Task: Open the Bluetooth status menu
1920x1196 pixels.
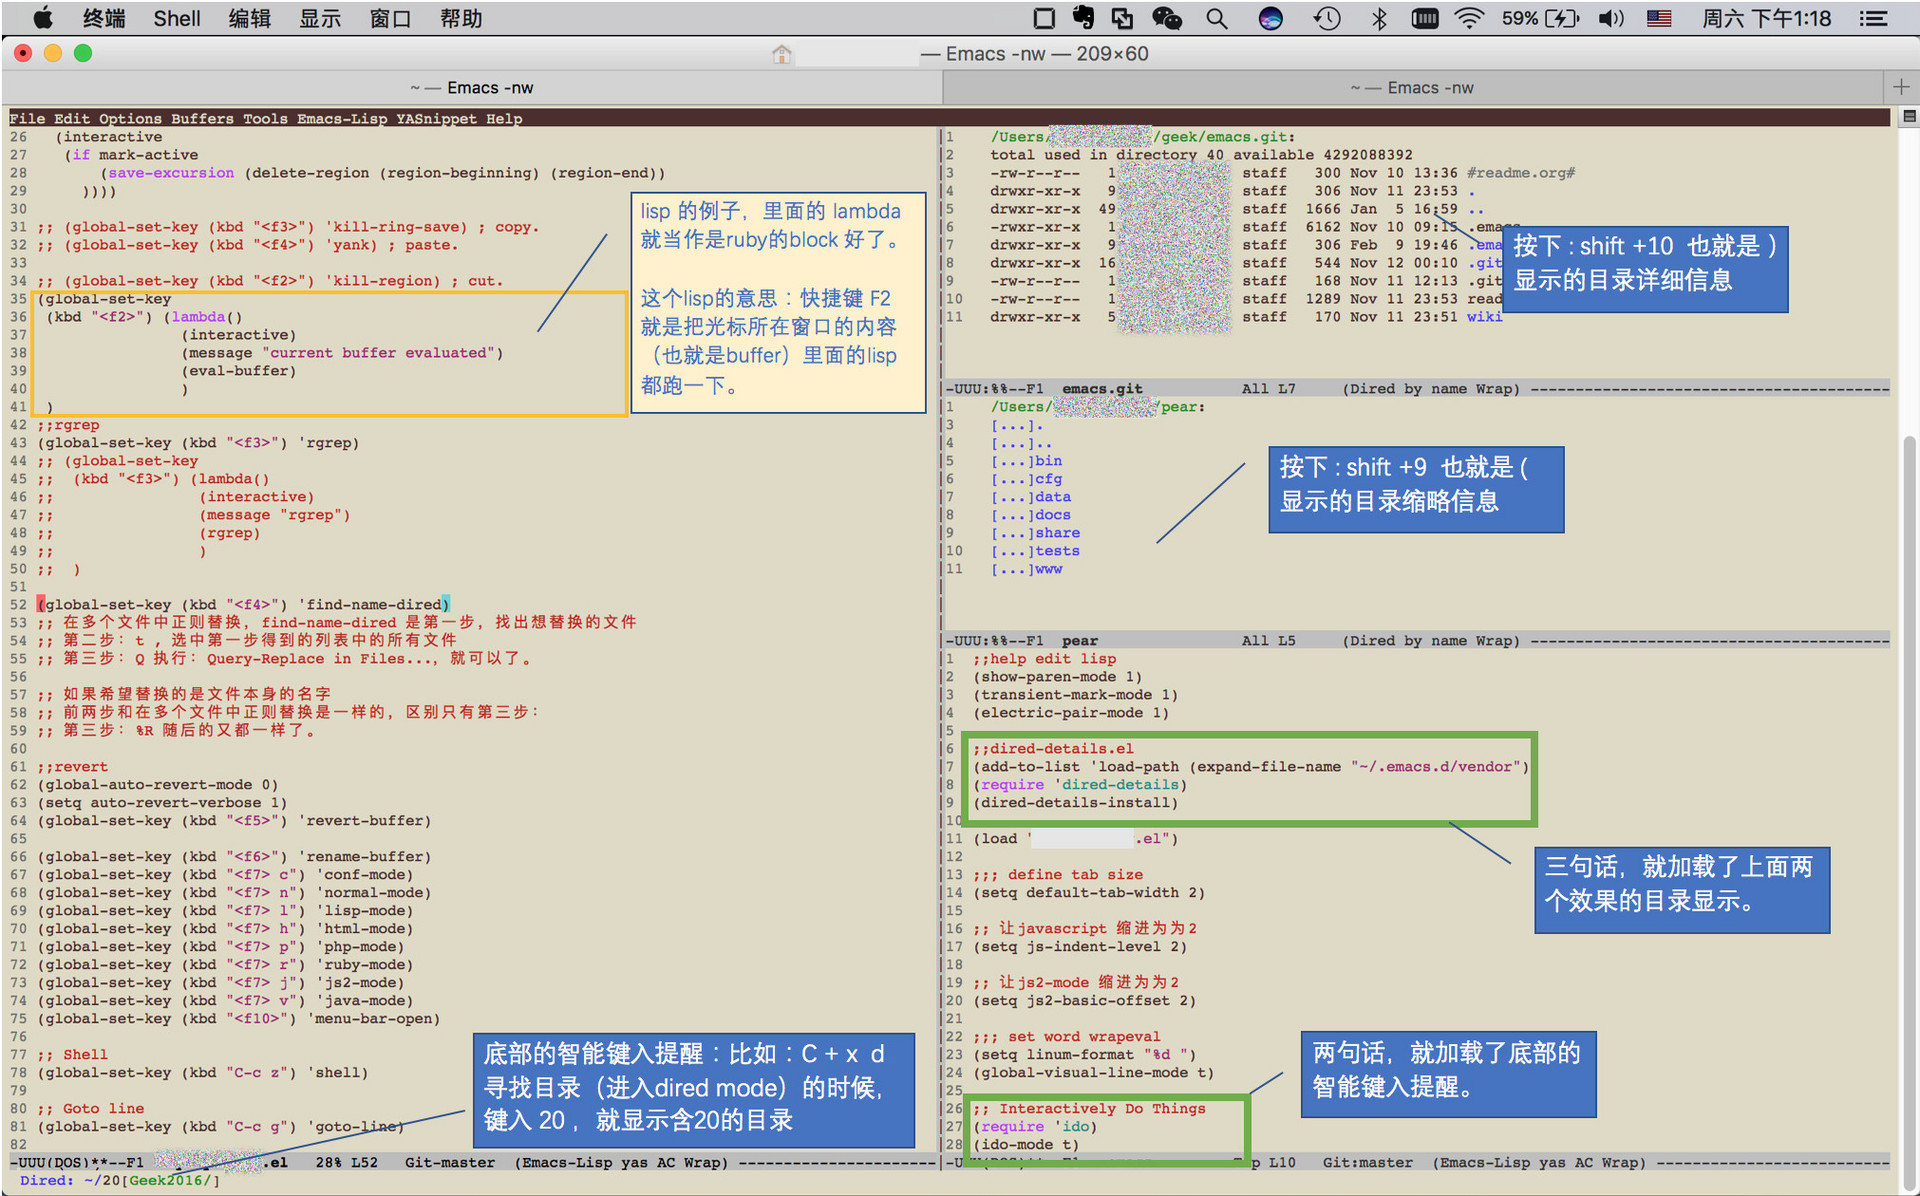Action: click(1379, 18)
